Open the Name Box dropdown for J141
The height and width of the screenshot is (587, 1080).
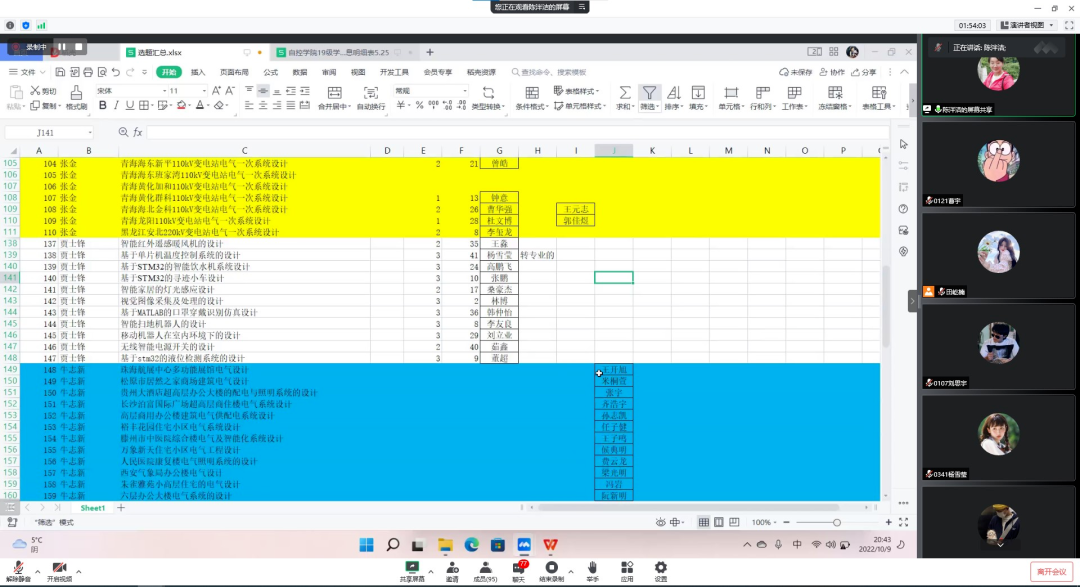[x=90, y=132]
